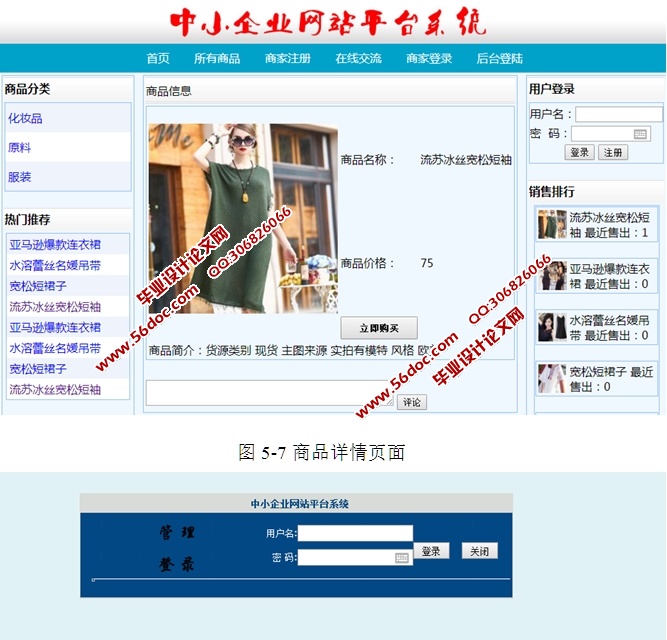Open 水溶蕾丝名媛吊带 thumbnail in sales ranking

[552, 327]
